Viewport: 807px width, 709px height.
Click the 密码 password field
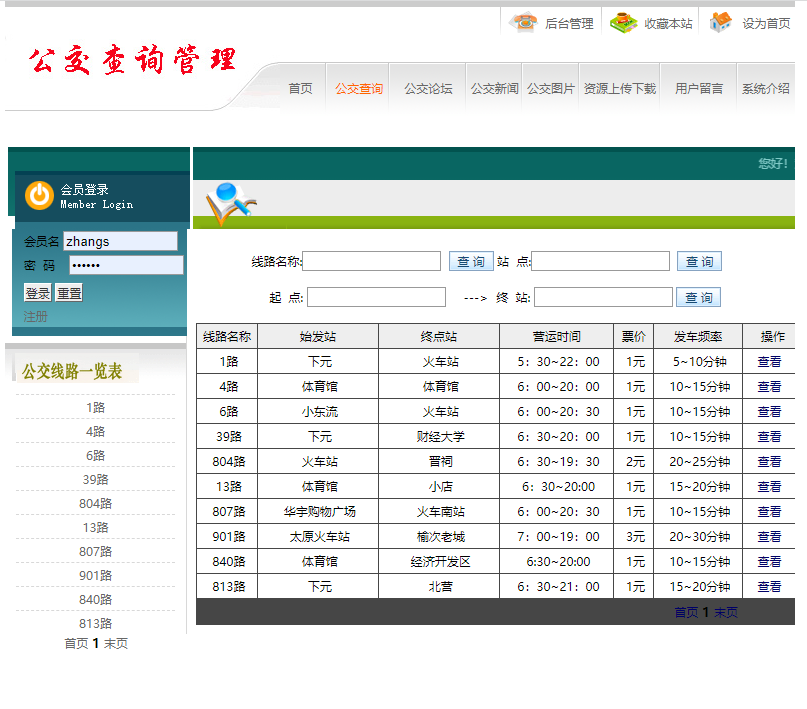126,265
